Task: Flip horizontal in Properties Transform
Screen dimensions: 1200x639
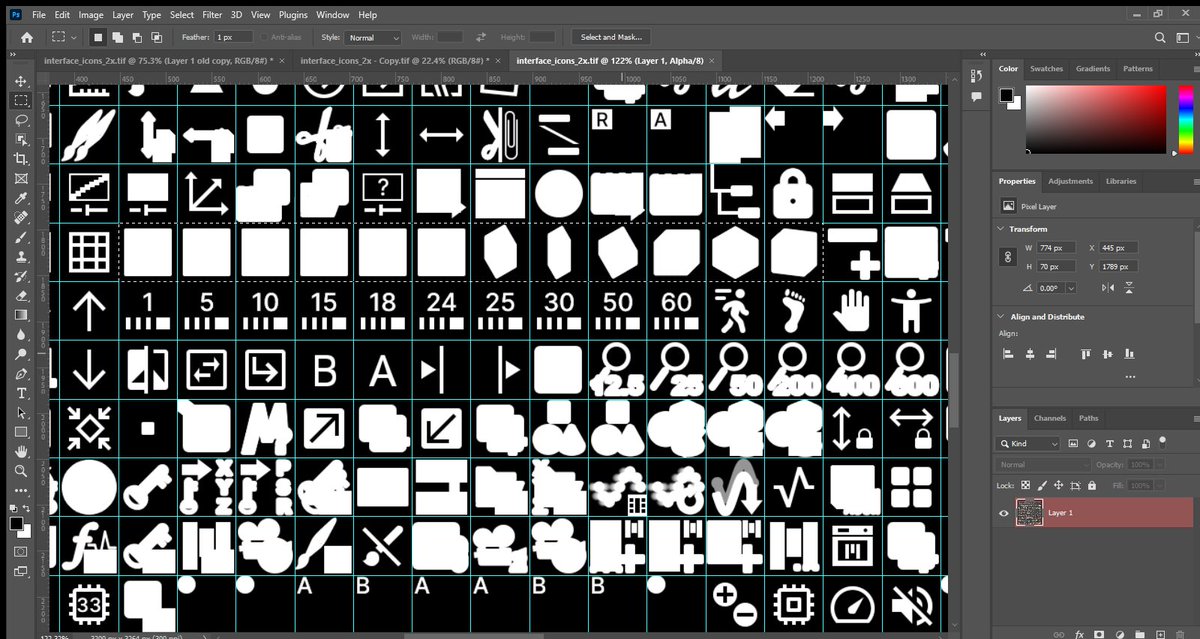Action: (x=1106, y=287)
